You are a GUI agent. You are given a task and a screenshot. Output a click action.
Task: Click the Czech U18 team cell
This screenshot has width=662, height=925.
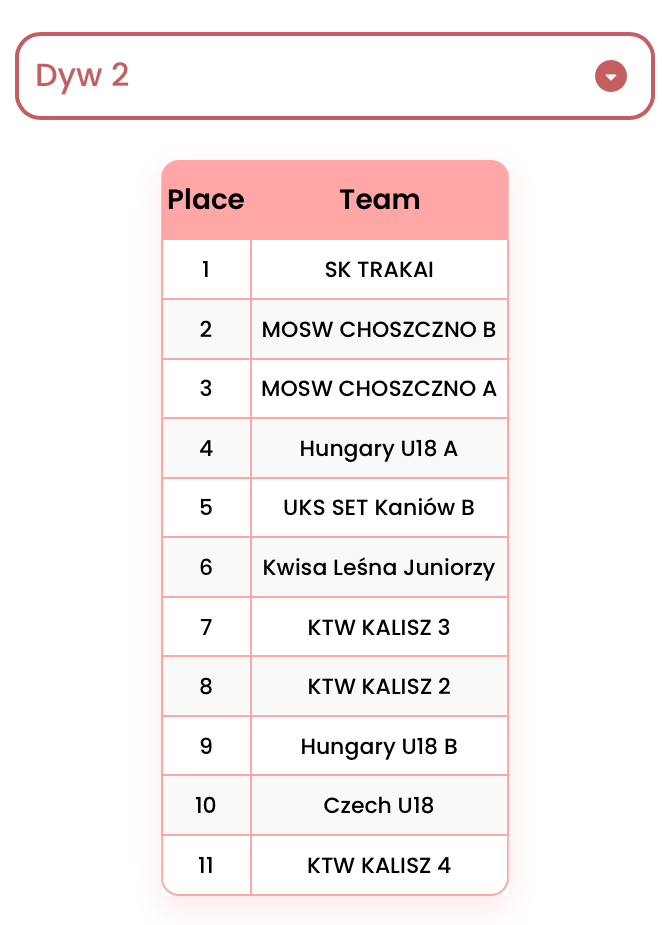coord(379,805)
